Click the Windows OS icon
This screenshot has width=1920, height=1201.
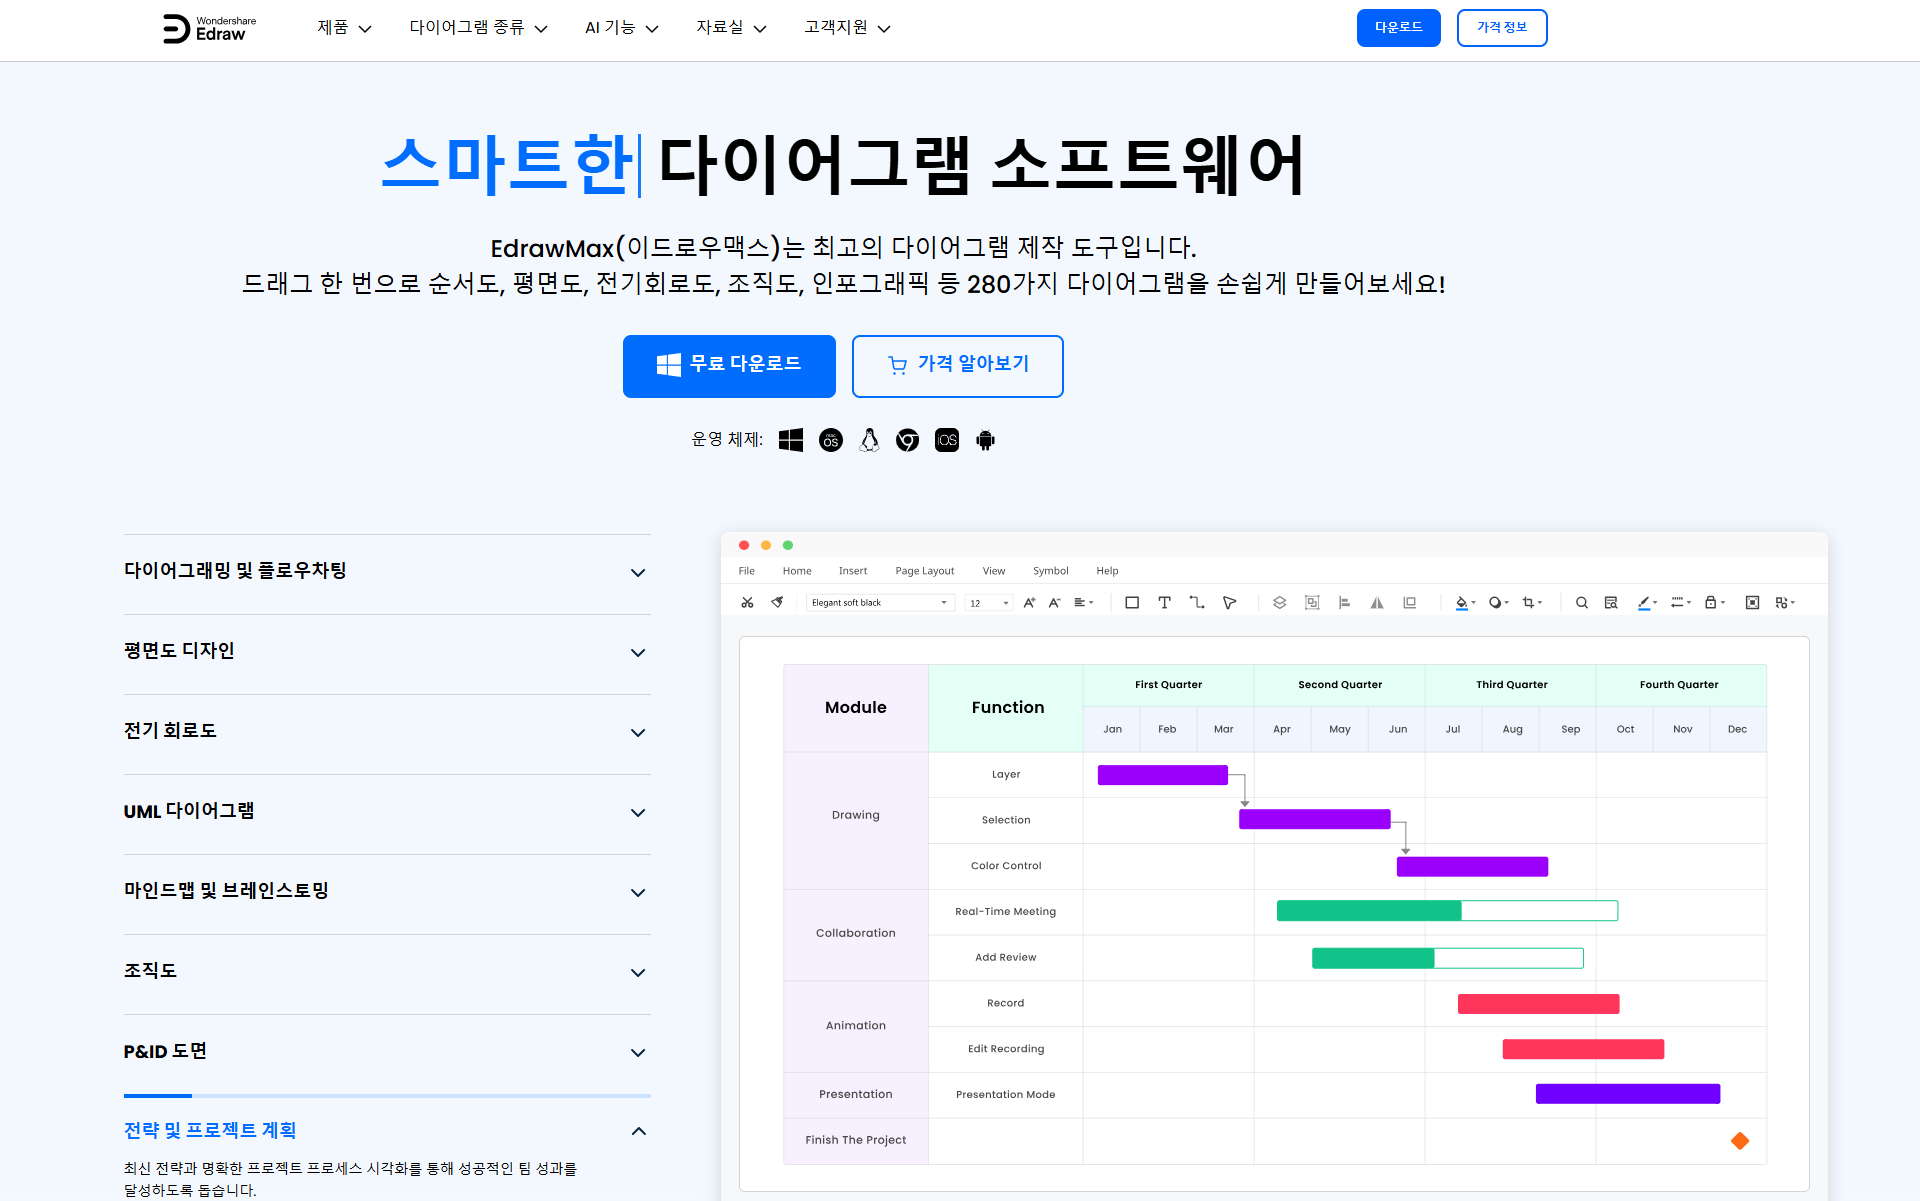click(x=791, y=440)
